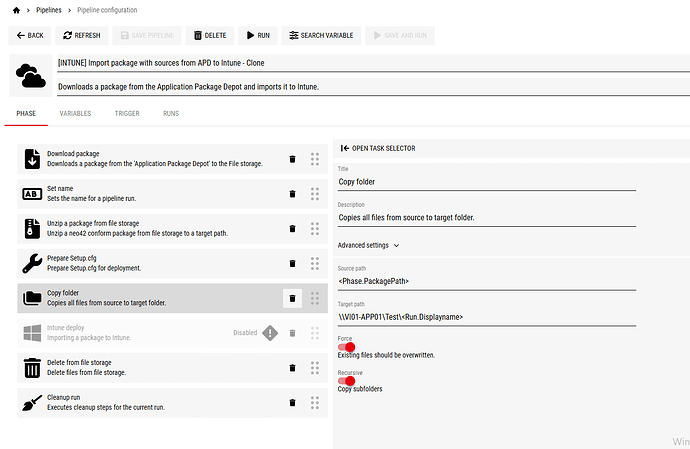Delete the Cleanup run task

(x=292, y=402)
